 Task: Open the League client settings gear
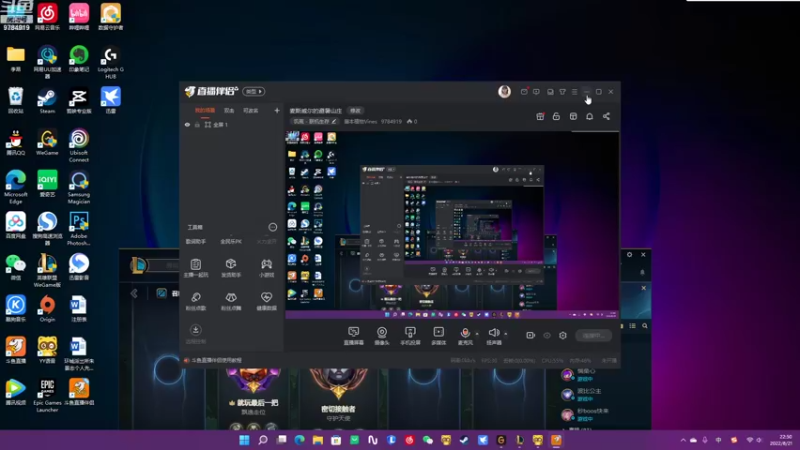pos(630,255)
